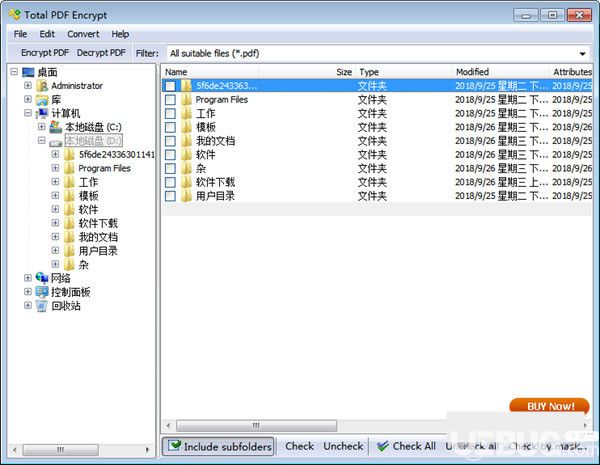Viewport: 600px width, 465px height.
Task: Click the Encrypt PDF toolbar button
Action: click(x=45, y=53)
